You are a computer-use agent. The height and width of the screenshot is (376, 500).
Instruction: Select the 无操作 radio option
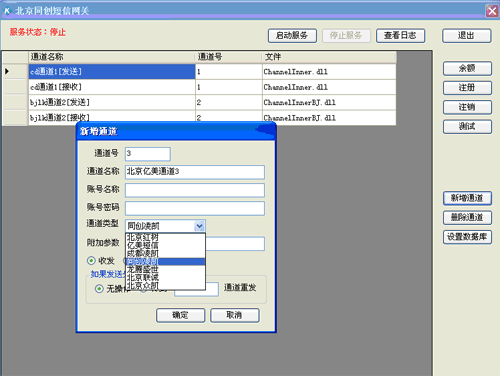coord(99,288)
